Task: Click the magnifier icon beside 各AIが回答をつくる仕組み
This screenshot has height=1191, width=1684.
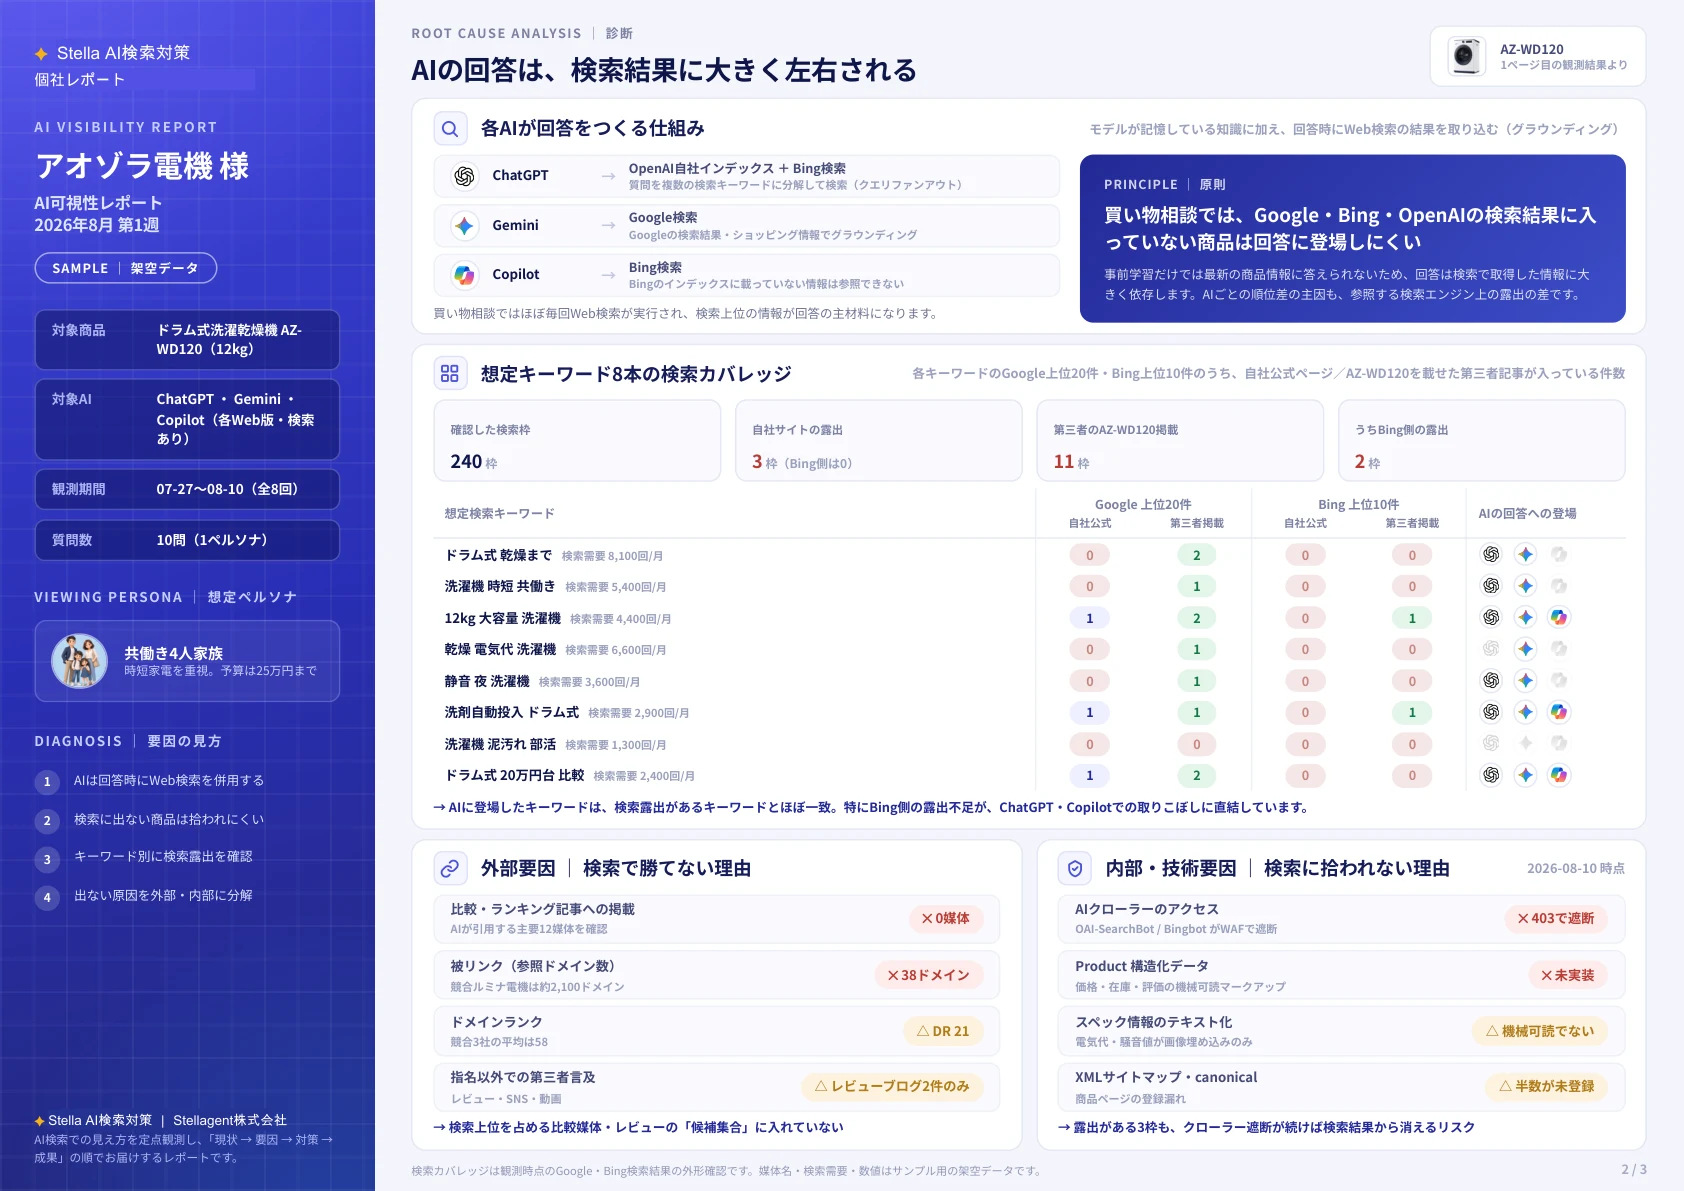Action: [450, 129]
